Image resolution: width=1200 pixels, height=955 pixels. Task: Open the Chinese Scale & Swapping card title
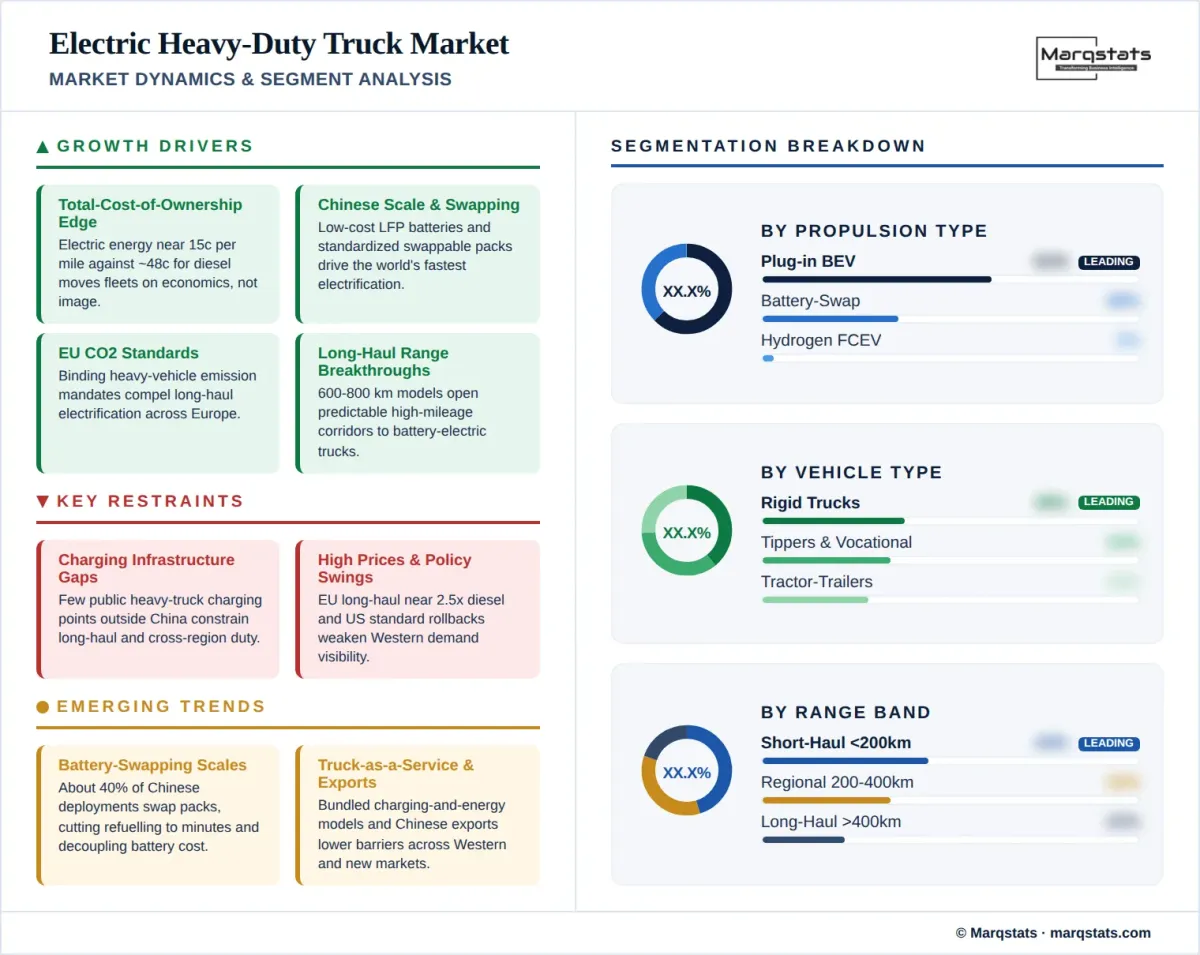coord(419,205)
